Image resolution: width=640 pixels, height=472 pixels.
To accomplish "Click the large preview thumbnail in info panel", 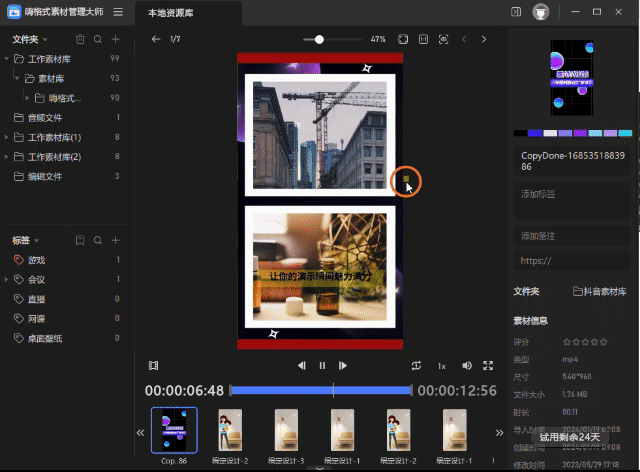I will [x=572, y=78].
